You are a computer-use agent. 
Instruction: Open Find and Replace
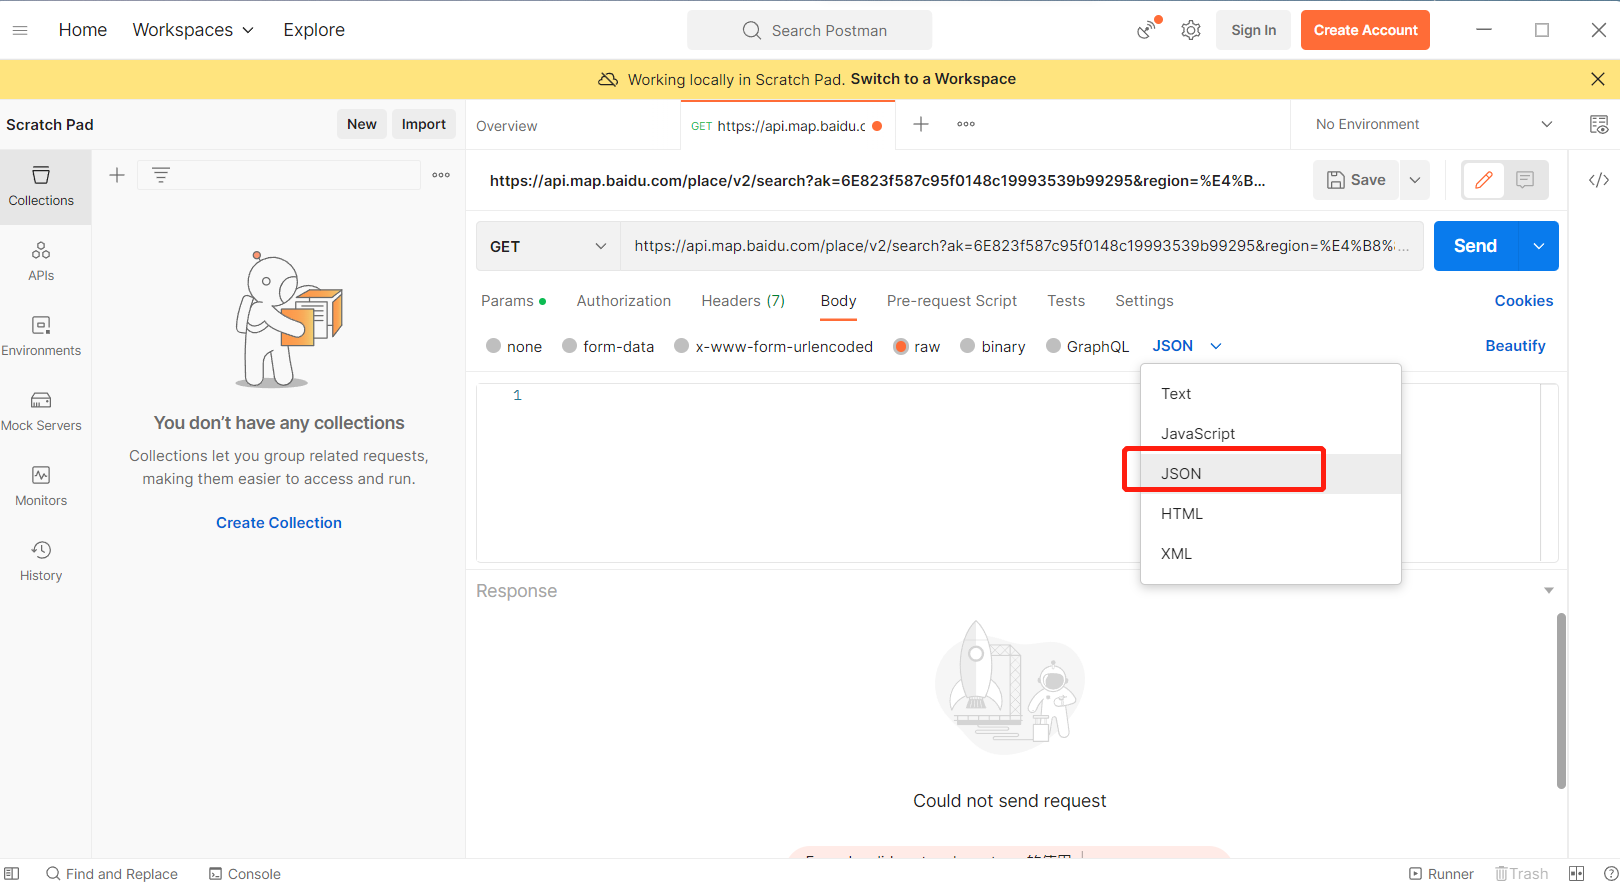[x=112, y=874]
